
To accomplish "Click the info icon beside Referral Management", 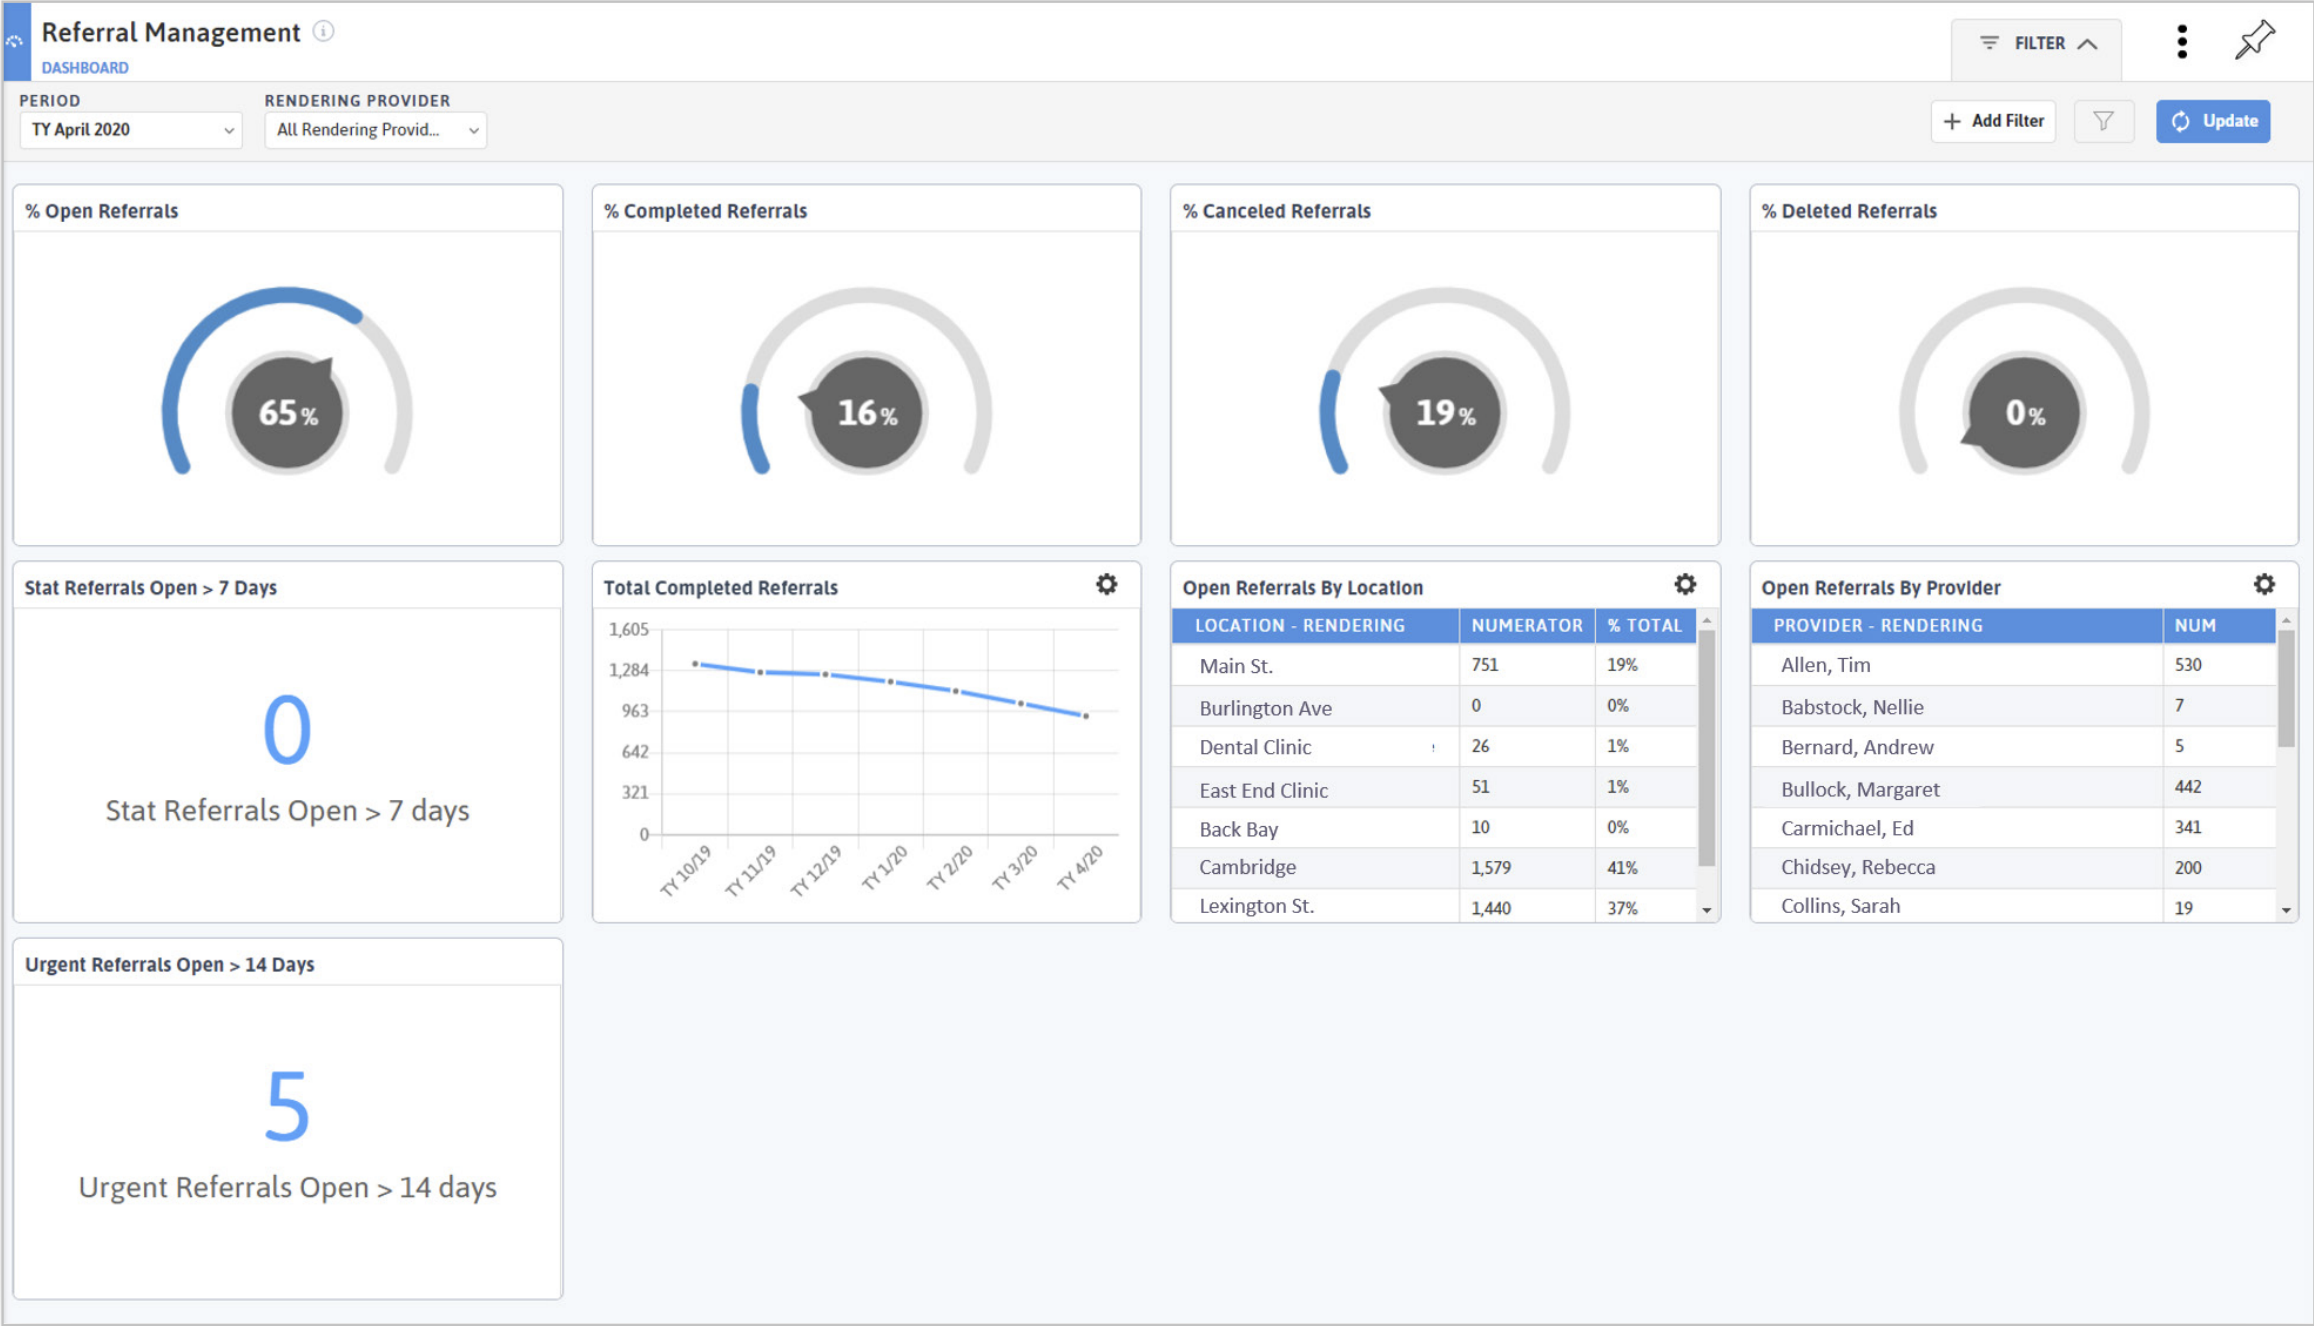I will pos(323,31).
